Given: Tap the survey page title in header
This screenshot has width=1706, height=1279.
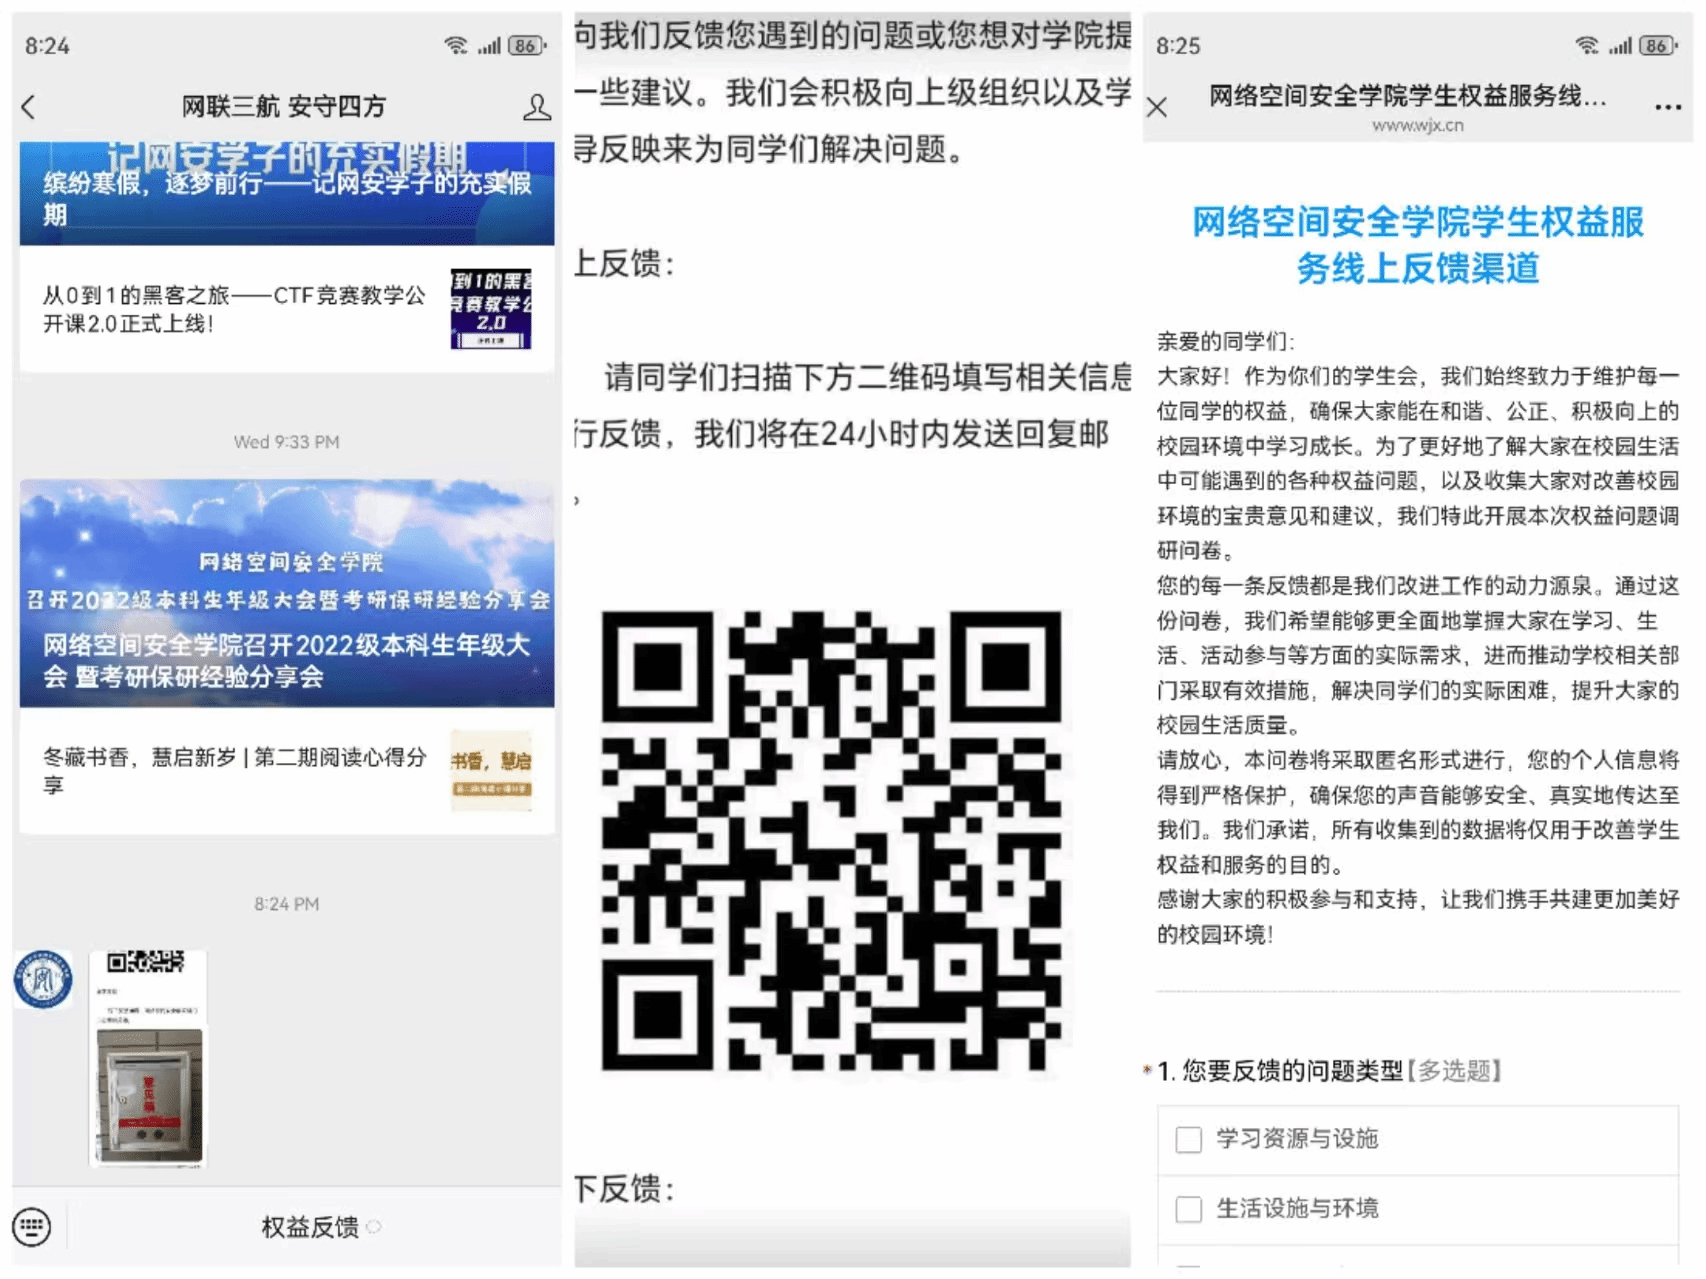Looking at the screenshot, I should pyautogui.click(x=1407, y=96).
